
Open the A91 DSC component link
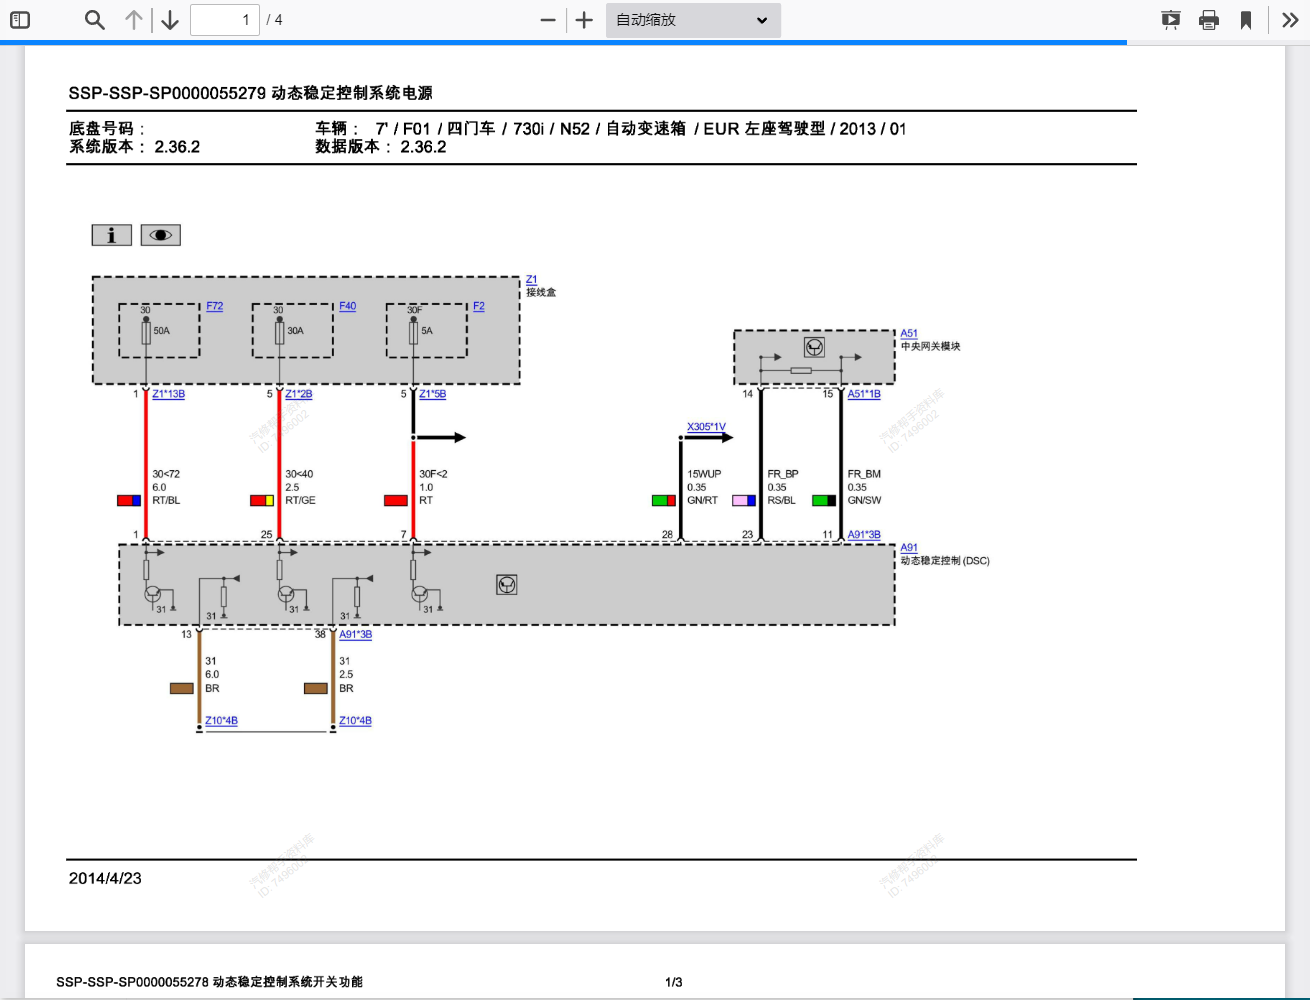pos(908,547)
